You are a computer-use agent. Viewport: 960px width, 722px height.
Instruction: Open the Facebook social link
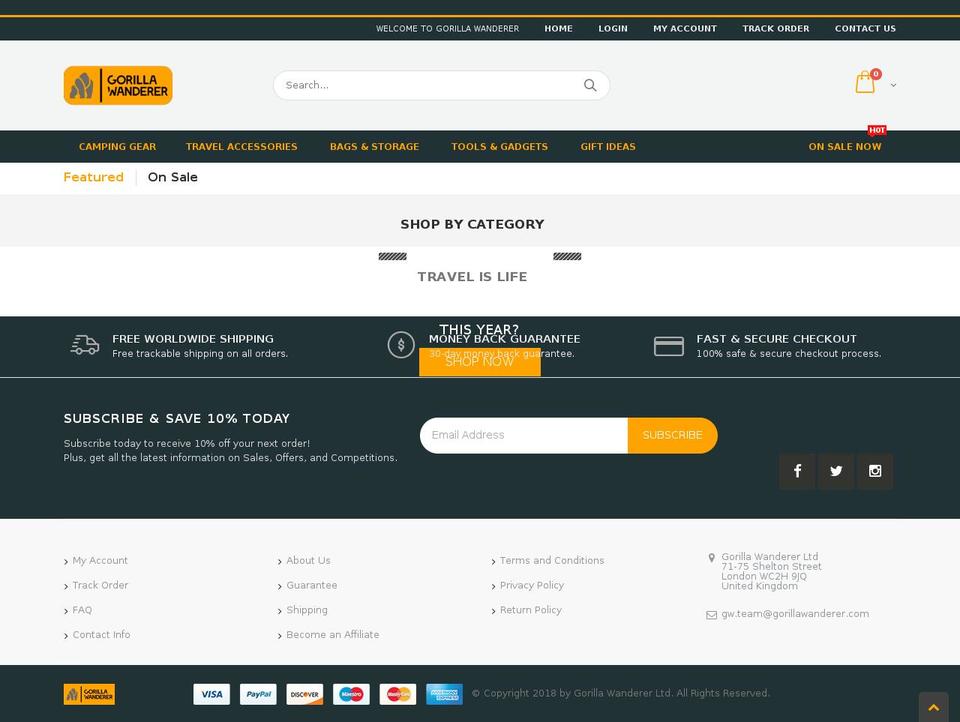(797, 471)
